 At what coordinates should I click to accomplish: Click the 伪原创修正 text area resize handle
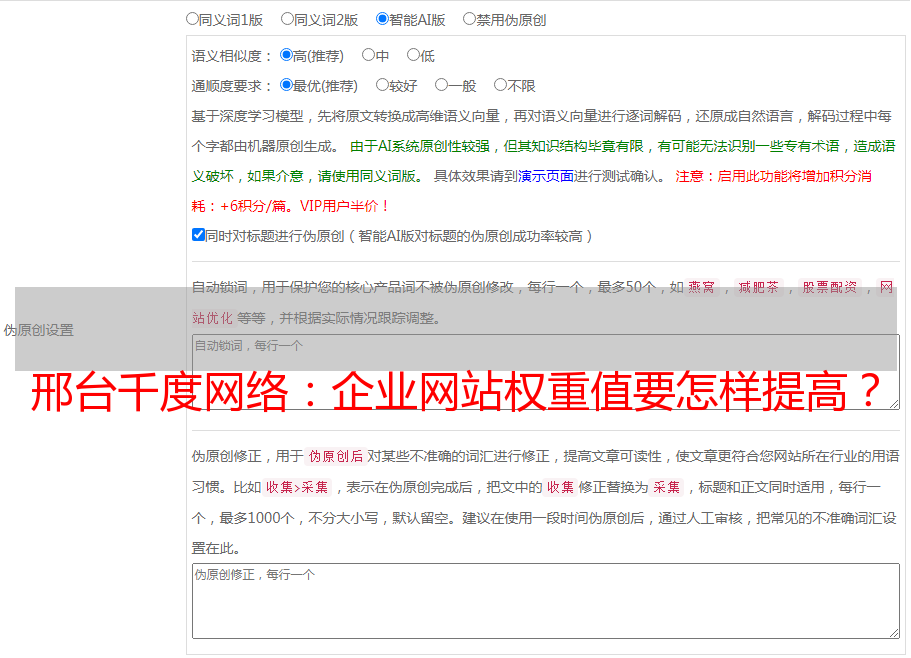pyautogui.click(x=893, y=631)
